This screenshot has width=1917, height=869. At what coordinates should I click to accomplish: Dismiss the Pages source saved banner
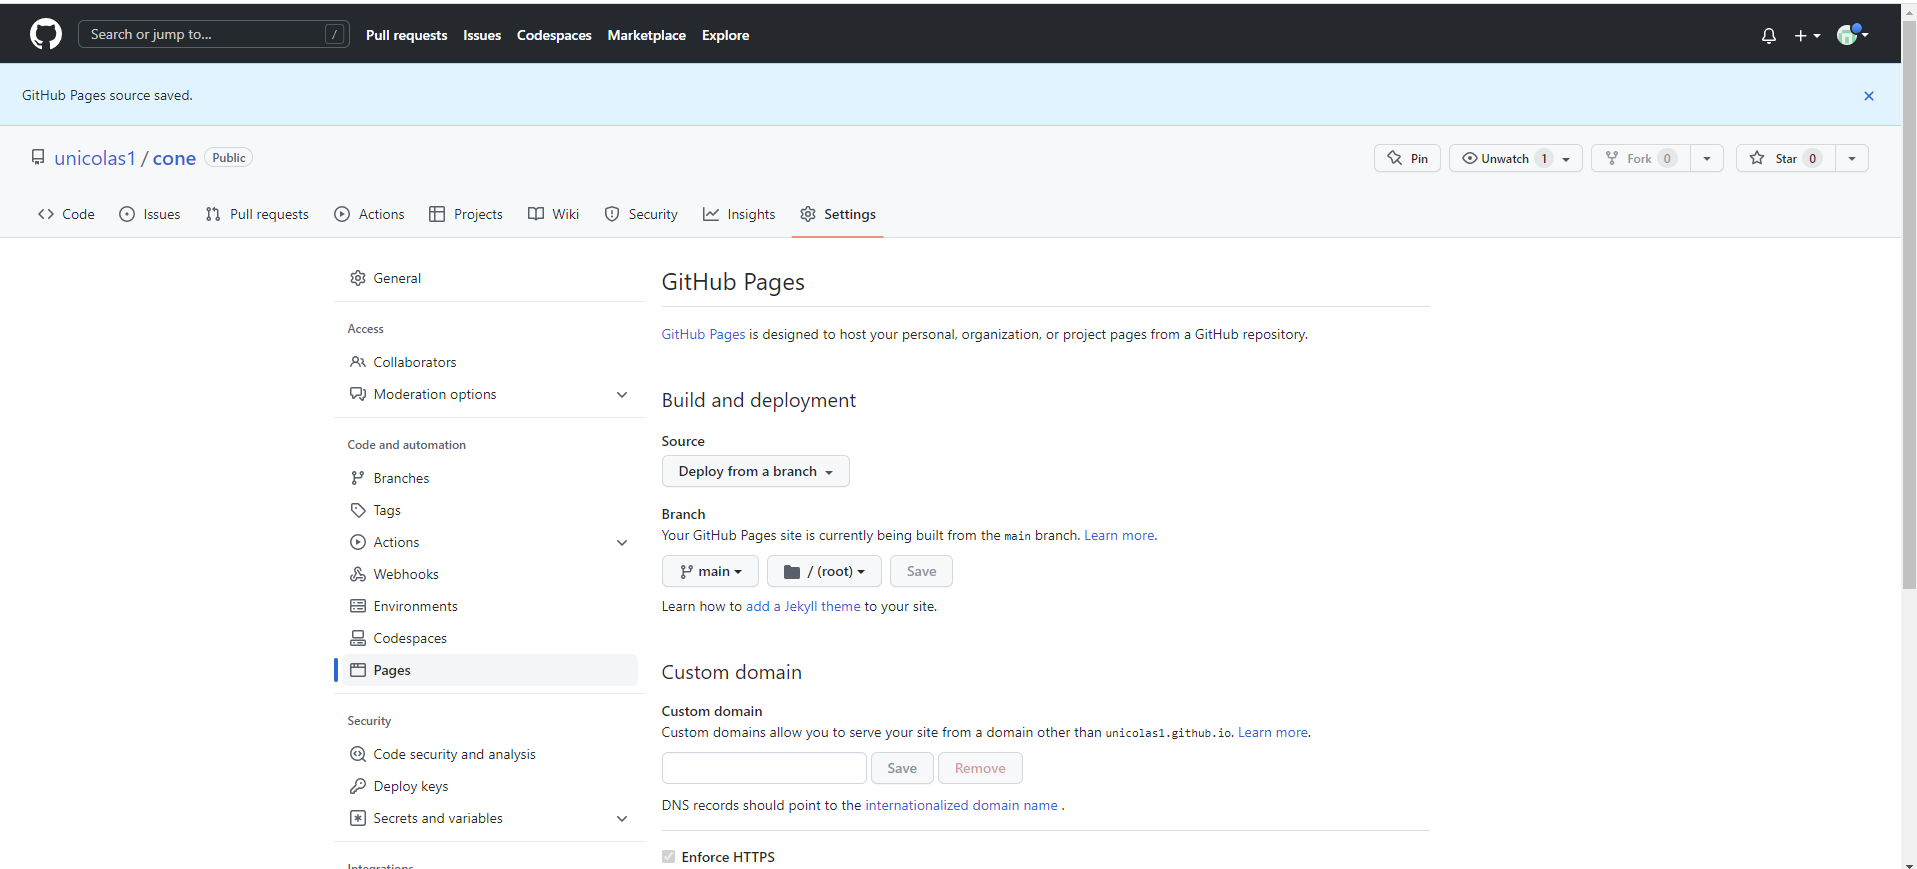tap(1868, 96)
